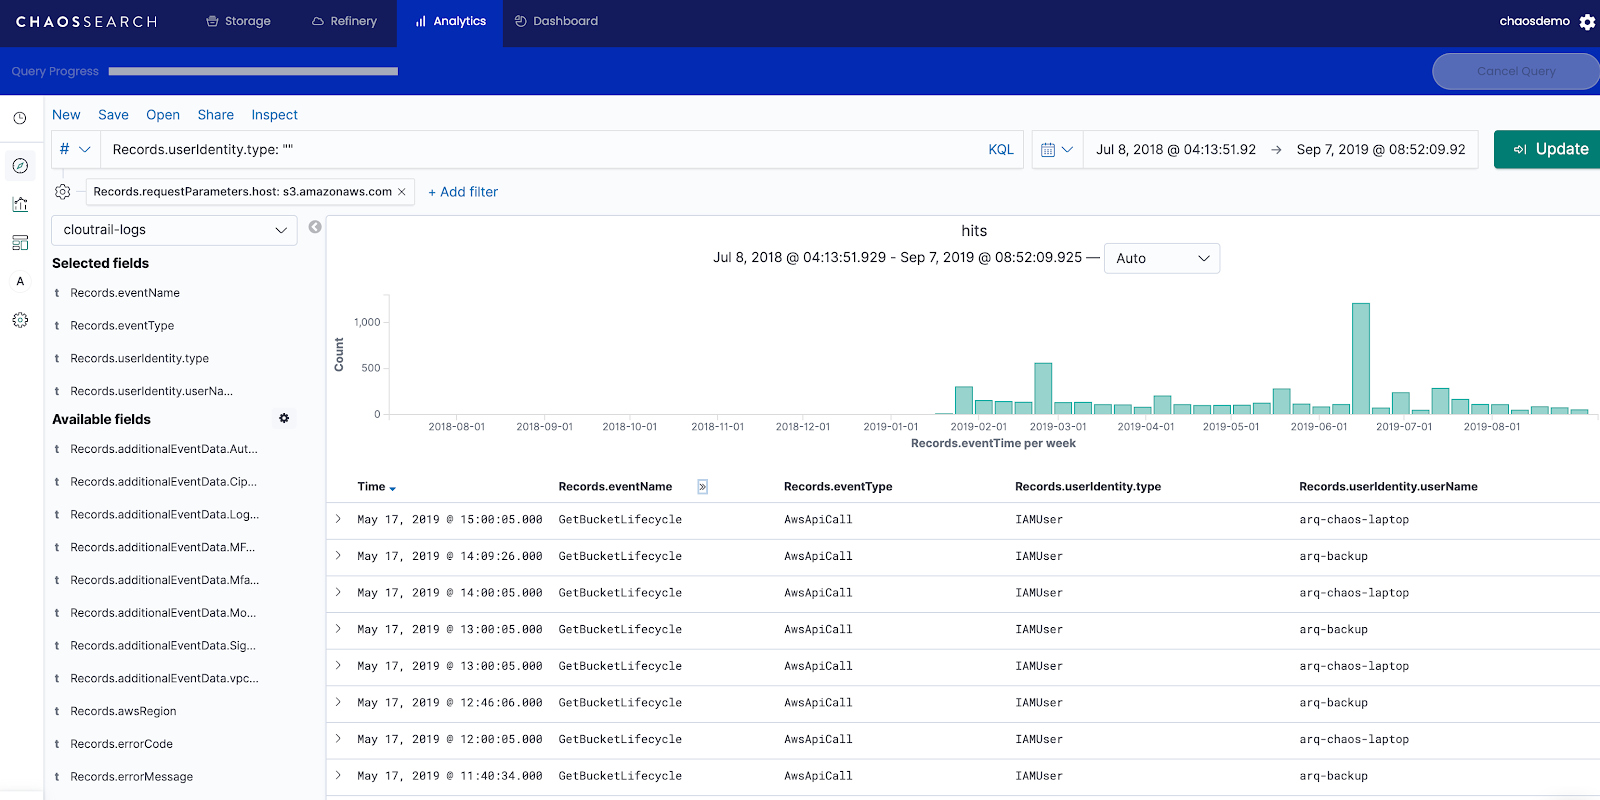Select Records.eventName in Selected fields
Viewport: 1600px width, 800px height.
click(125, 293)
